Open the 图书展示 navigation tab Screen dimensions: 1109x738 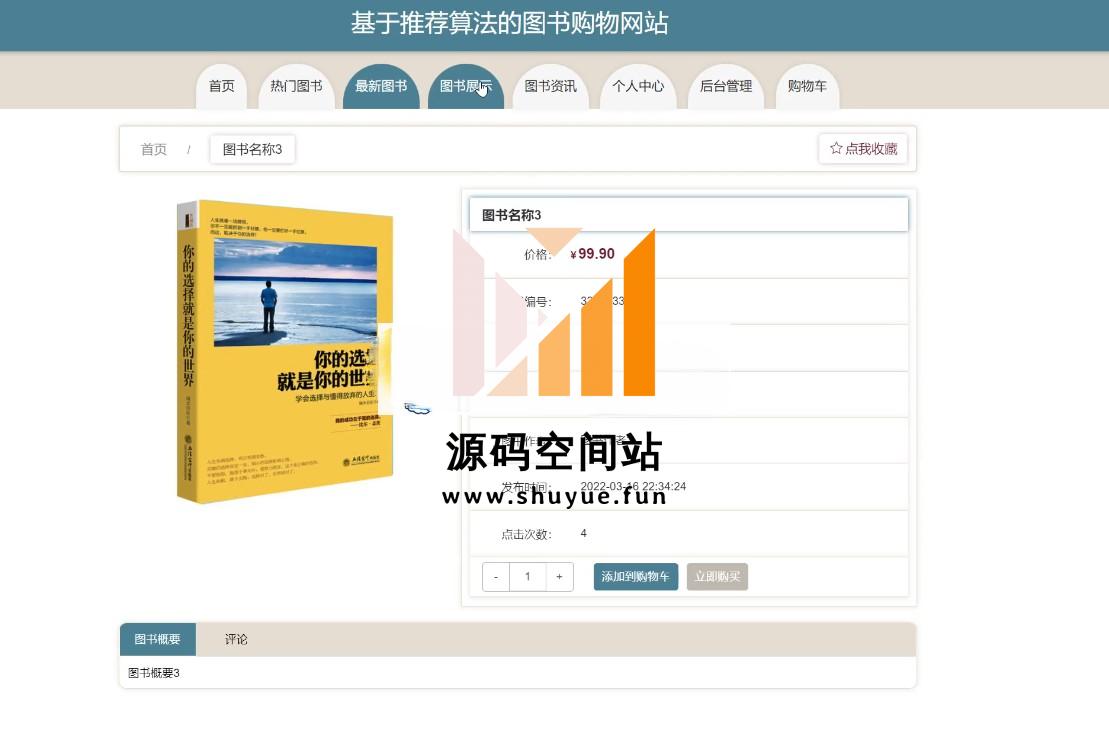tap(466, 86)
